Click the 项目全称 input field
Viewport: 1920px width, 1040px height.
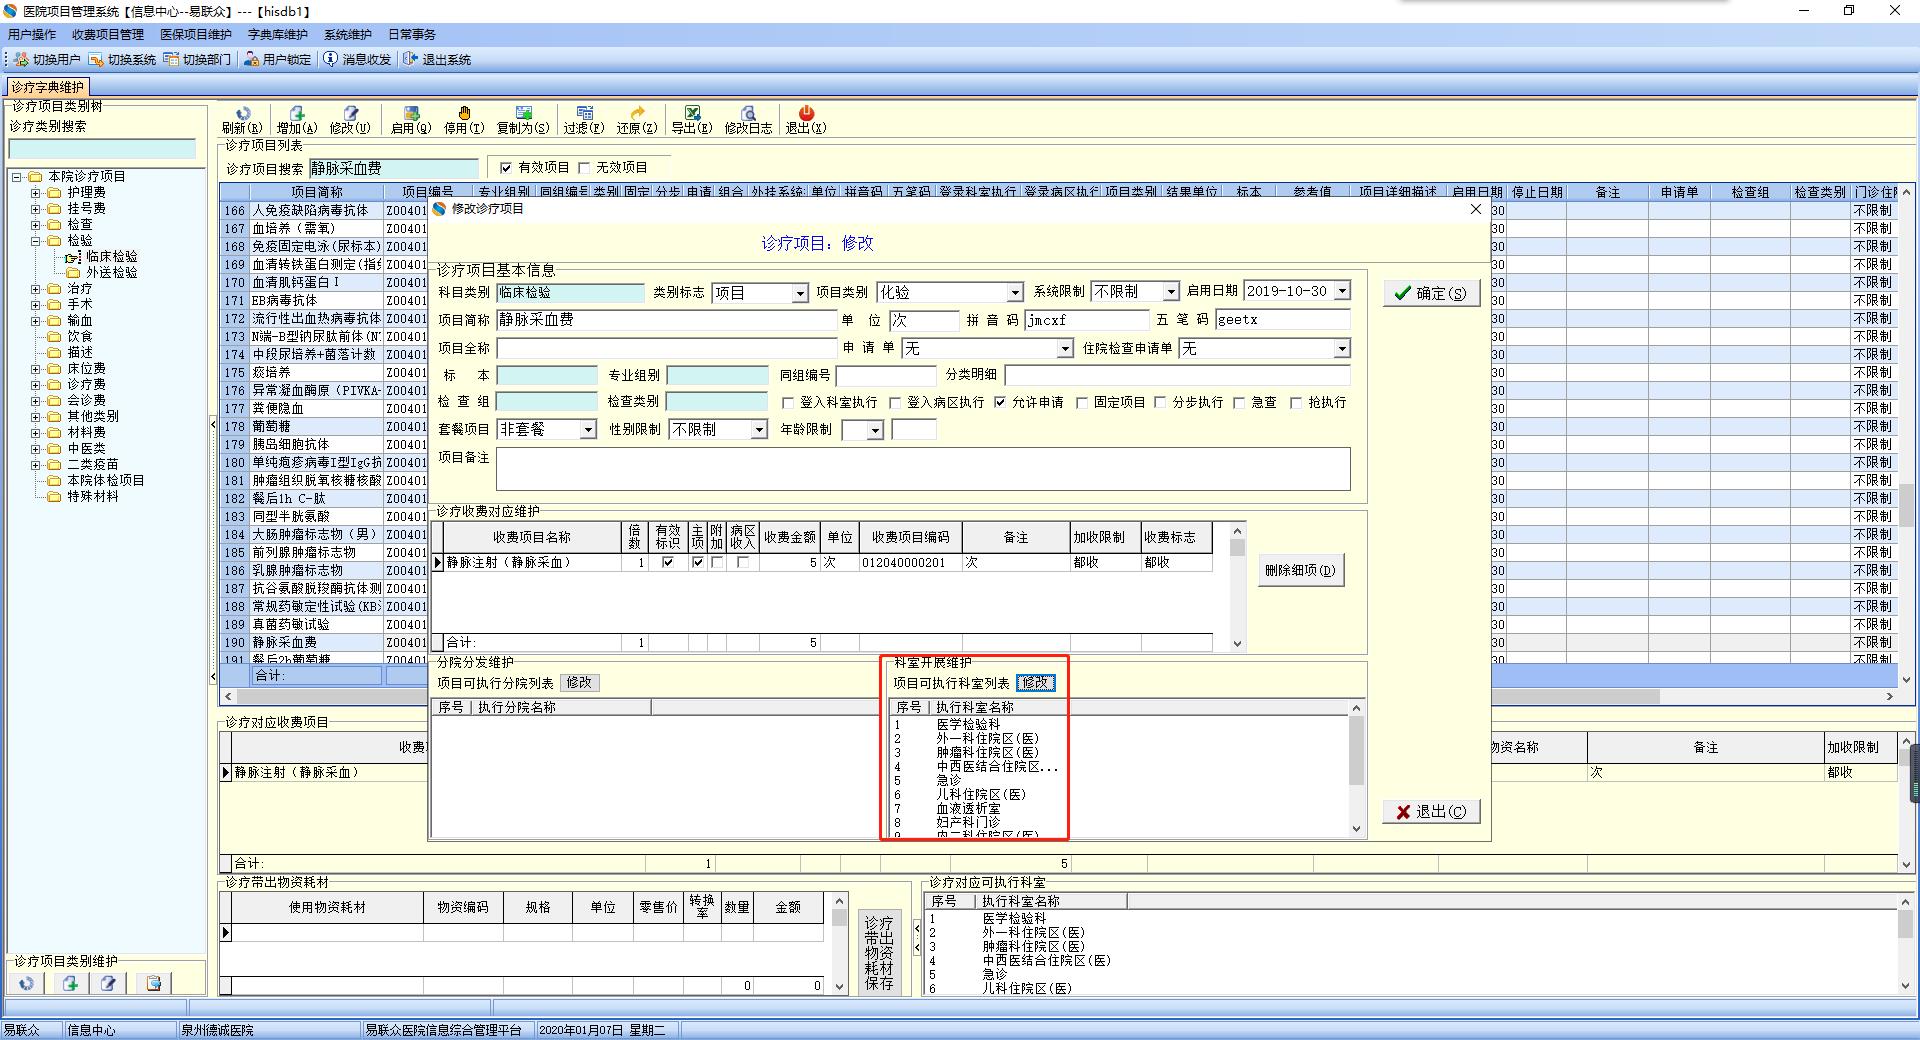click(666, 349)
